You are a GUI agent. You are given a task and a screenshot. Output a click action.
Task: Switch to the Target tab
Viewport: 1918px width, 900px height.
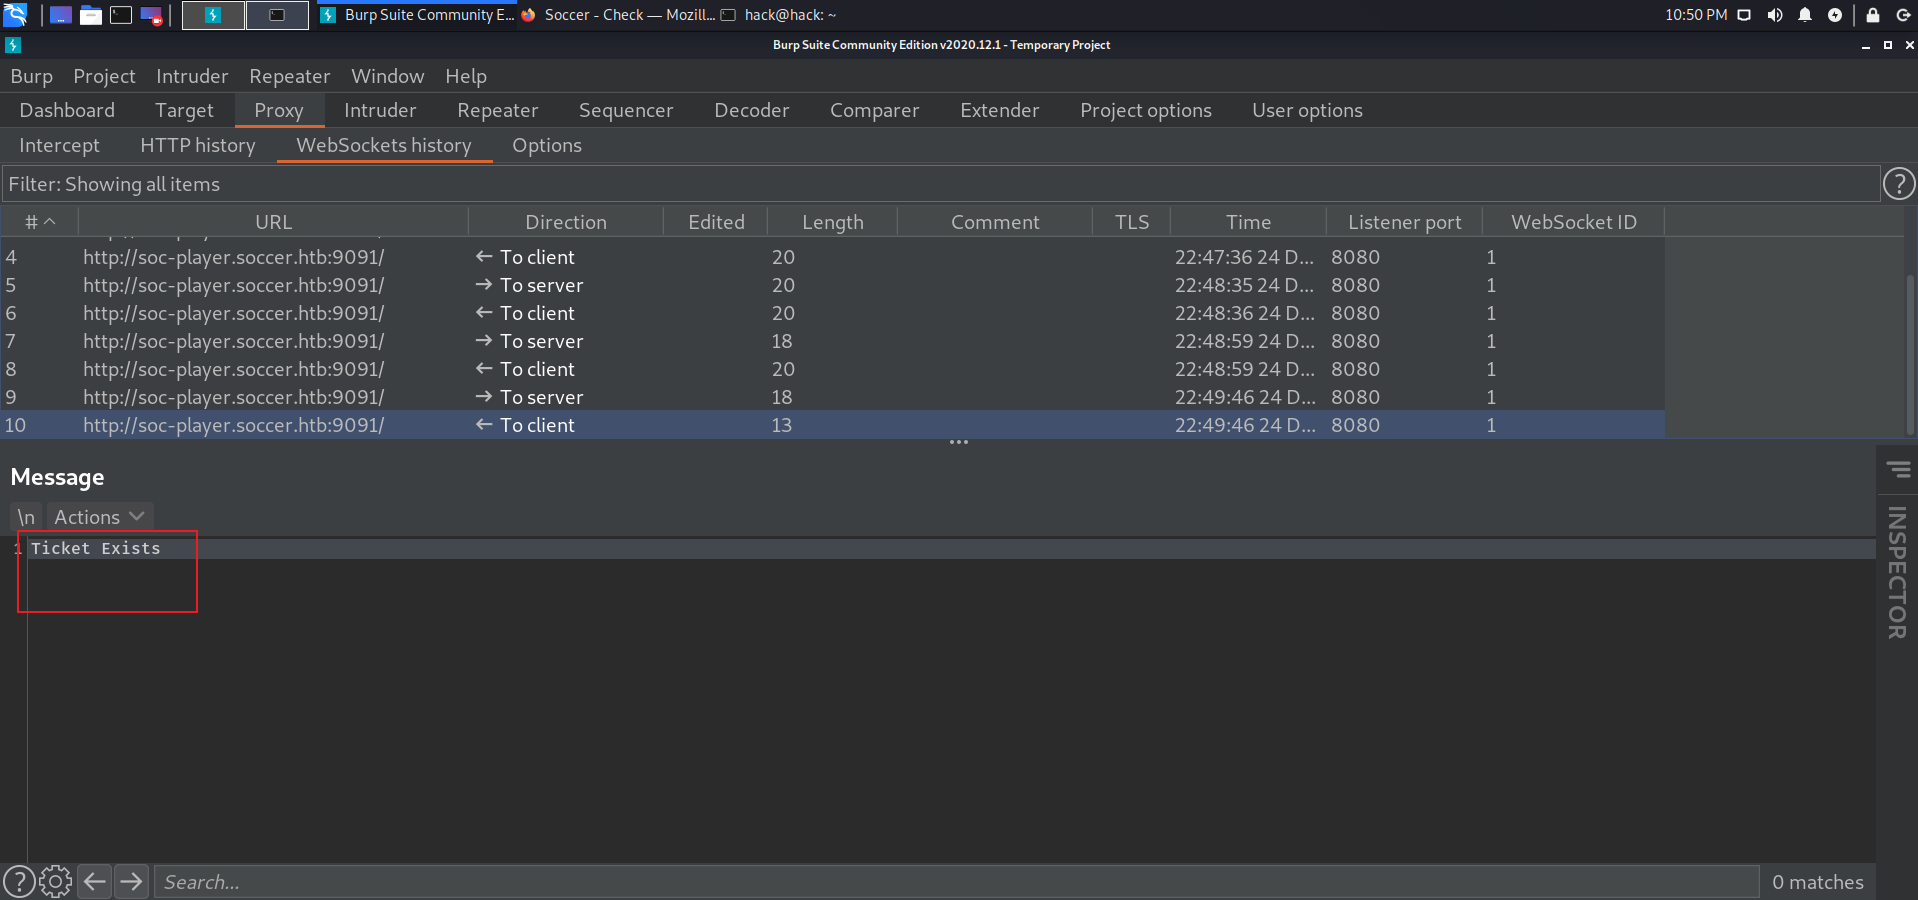(x=184, y=110)
